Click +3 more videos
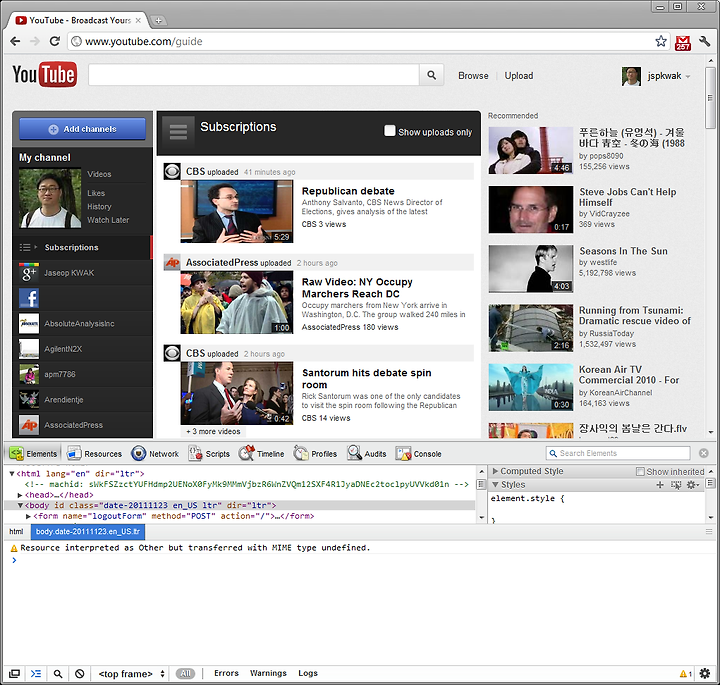Image resolution: width=720 pixels, height=685 pixels. 213,432
